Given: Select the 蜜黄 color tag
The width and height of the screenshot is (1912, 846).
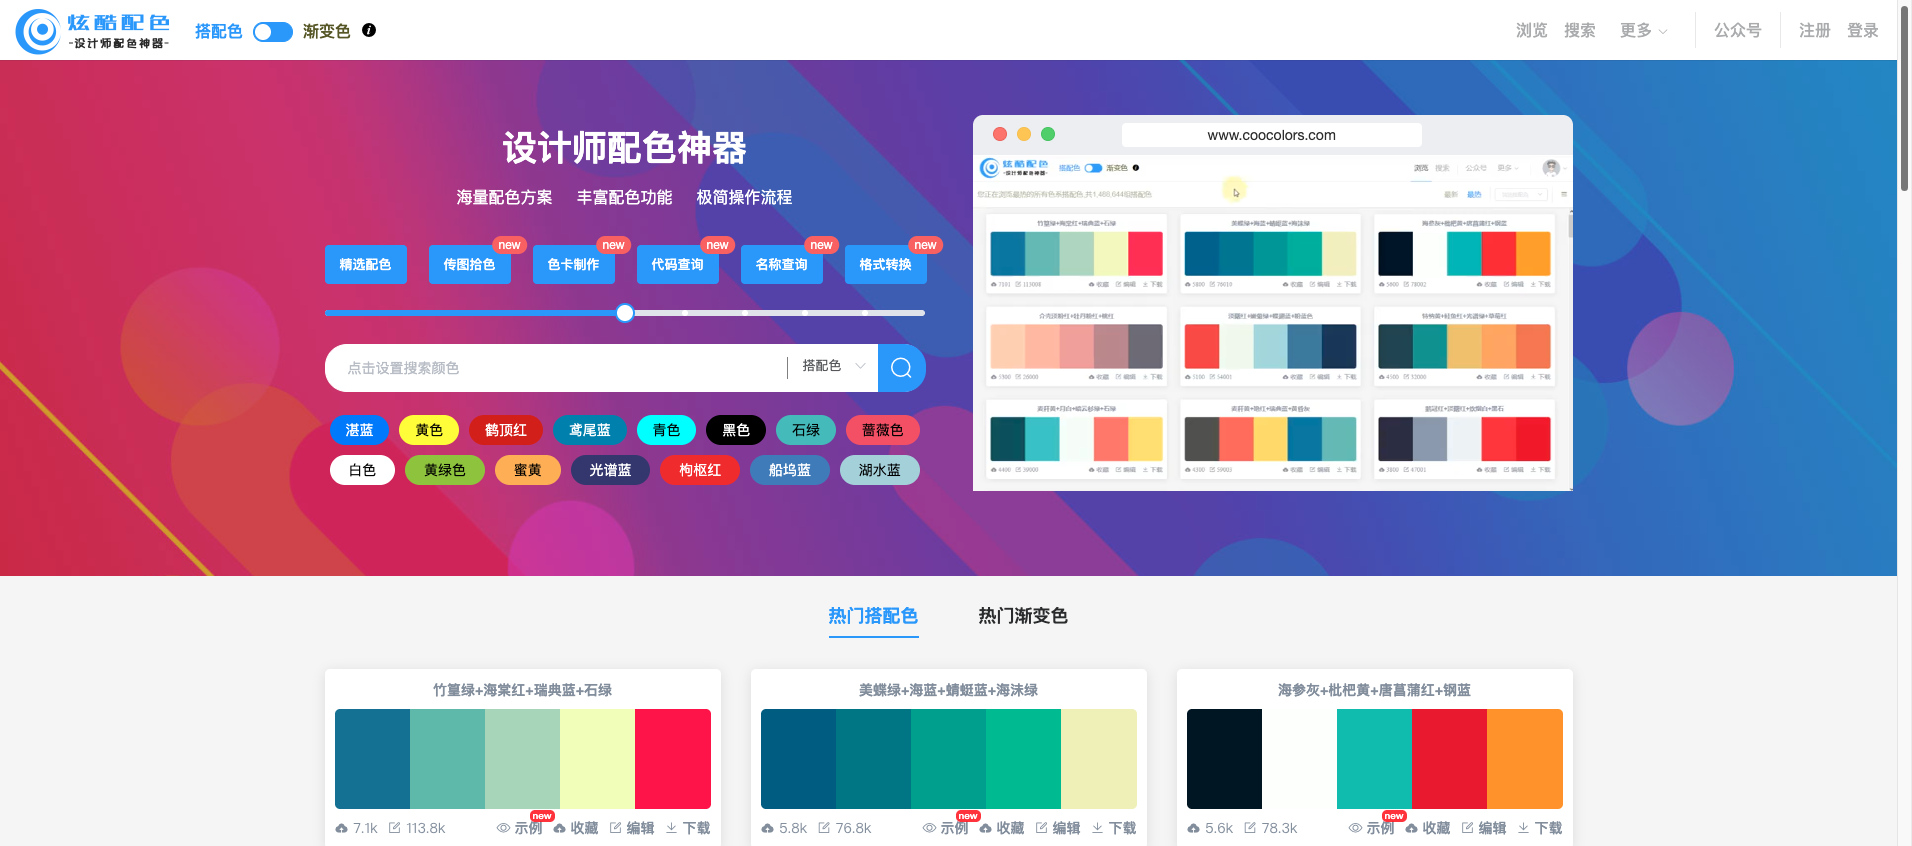Looking at the screenshot, I should click(528, 470).
